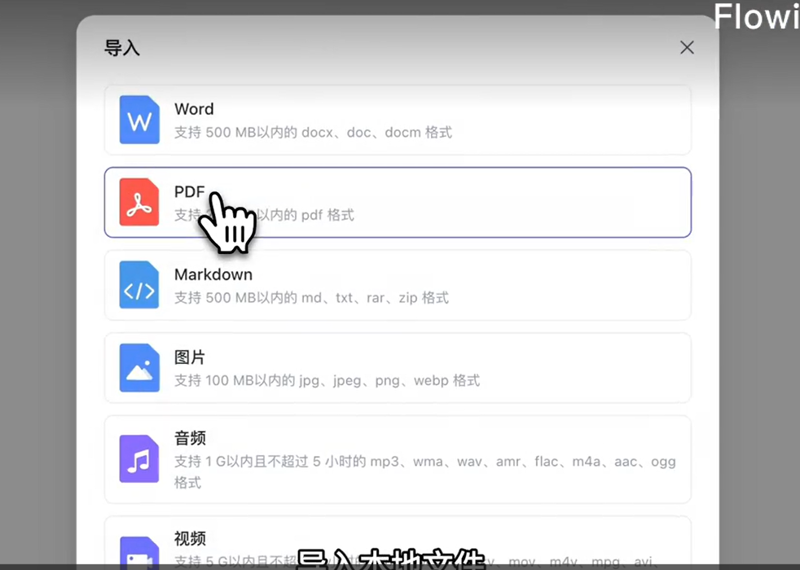Select the 音频 import option title
Screen dimensions: 800x570
189,438
